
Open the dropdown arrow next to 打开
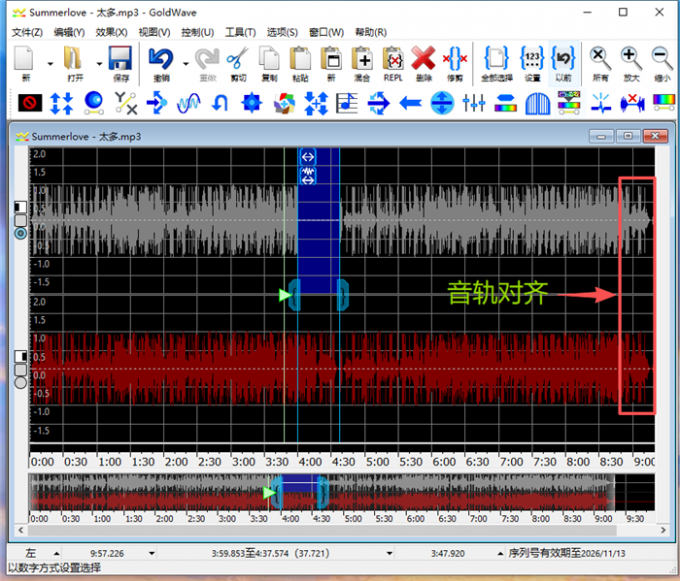(98, 64)
